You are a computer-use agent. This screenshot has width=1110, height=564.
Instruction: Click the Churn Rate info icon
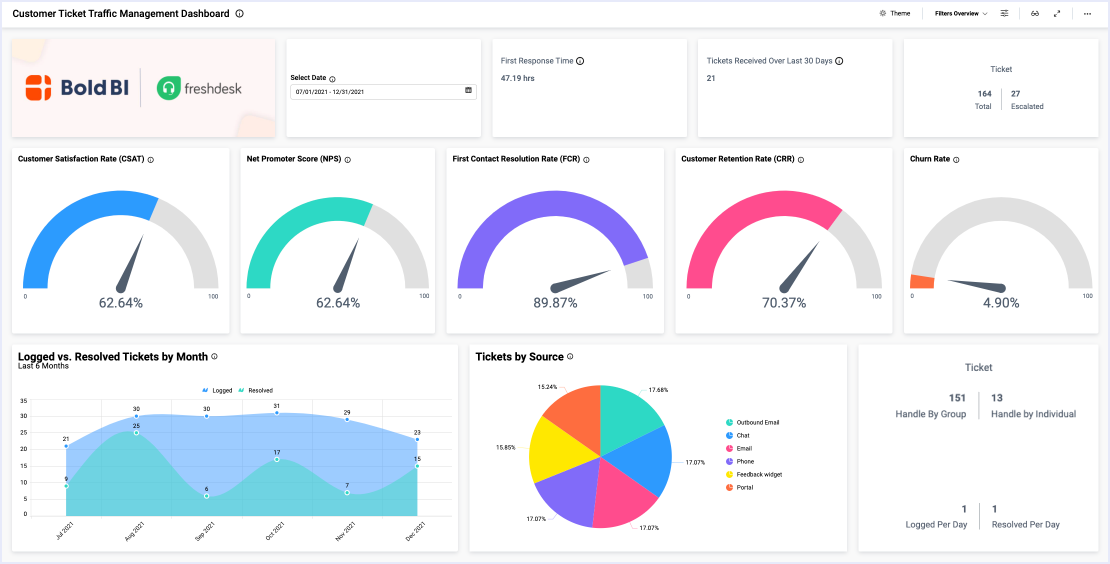tap(956, 160)
